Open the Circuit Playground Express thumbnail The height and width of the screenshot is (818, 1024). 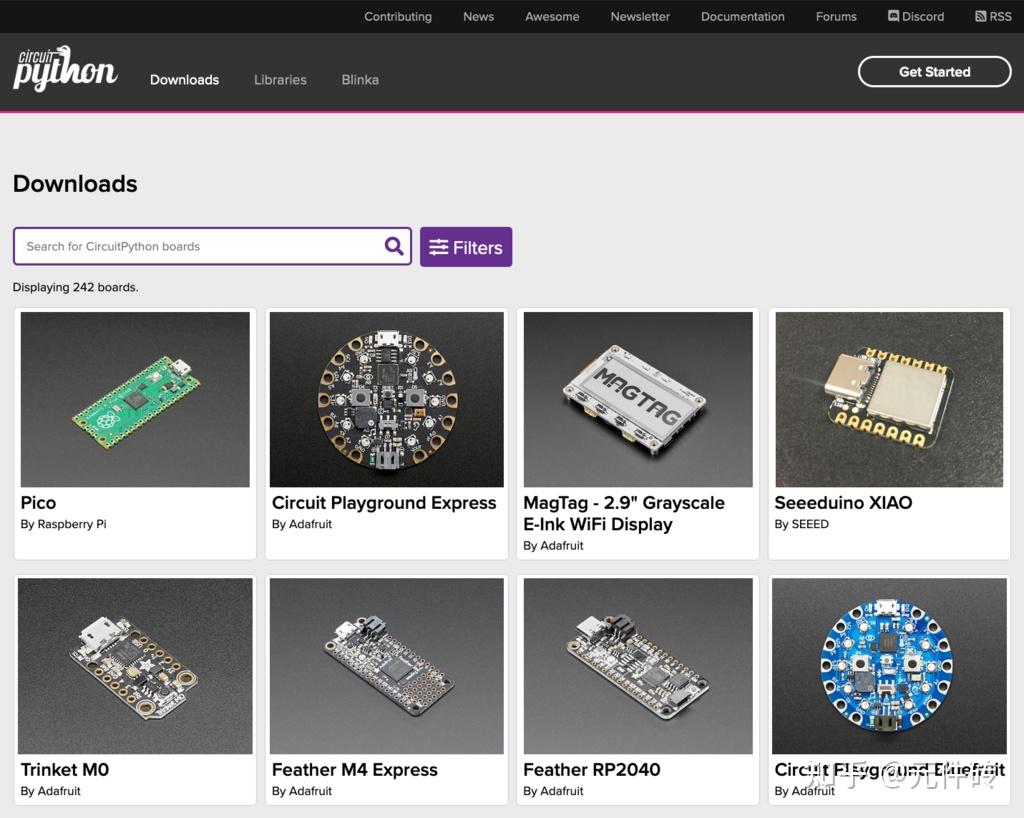(386, 399)
